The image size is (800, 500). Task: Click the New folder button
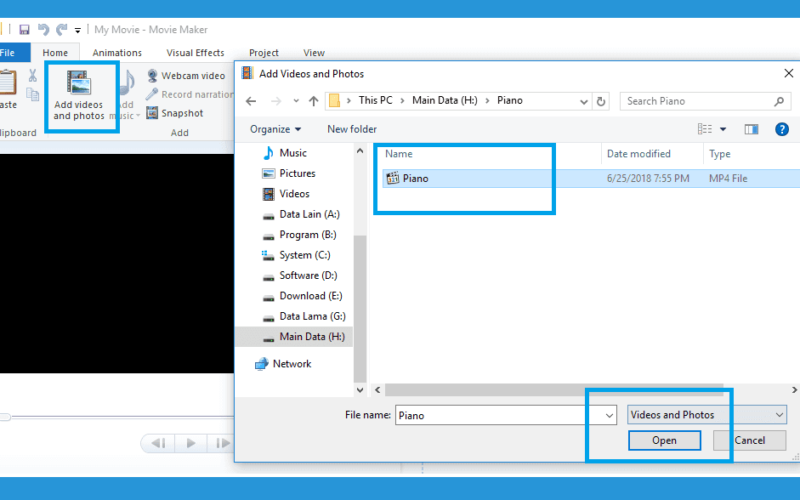pos(352,129)
